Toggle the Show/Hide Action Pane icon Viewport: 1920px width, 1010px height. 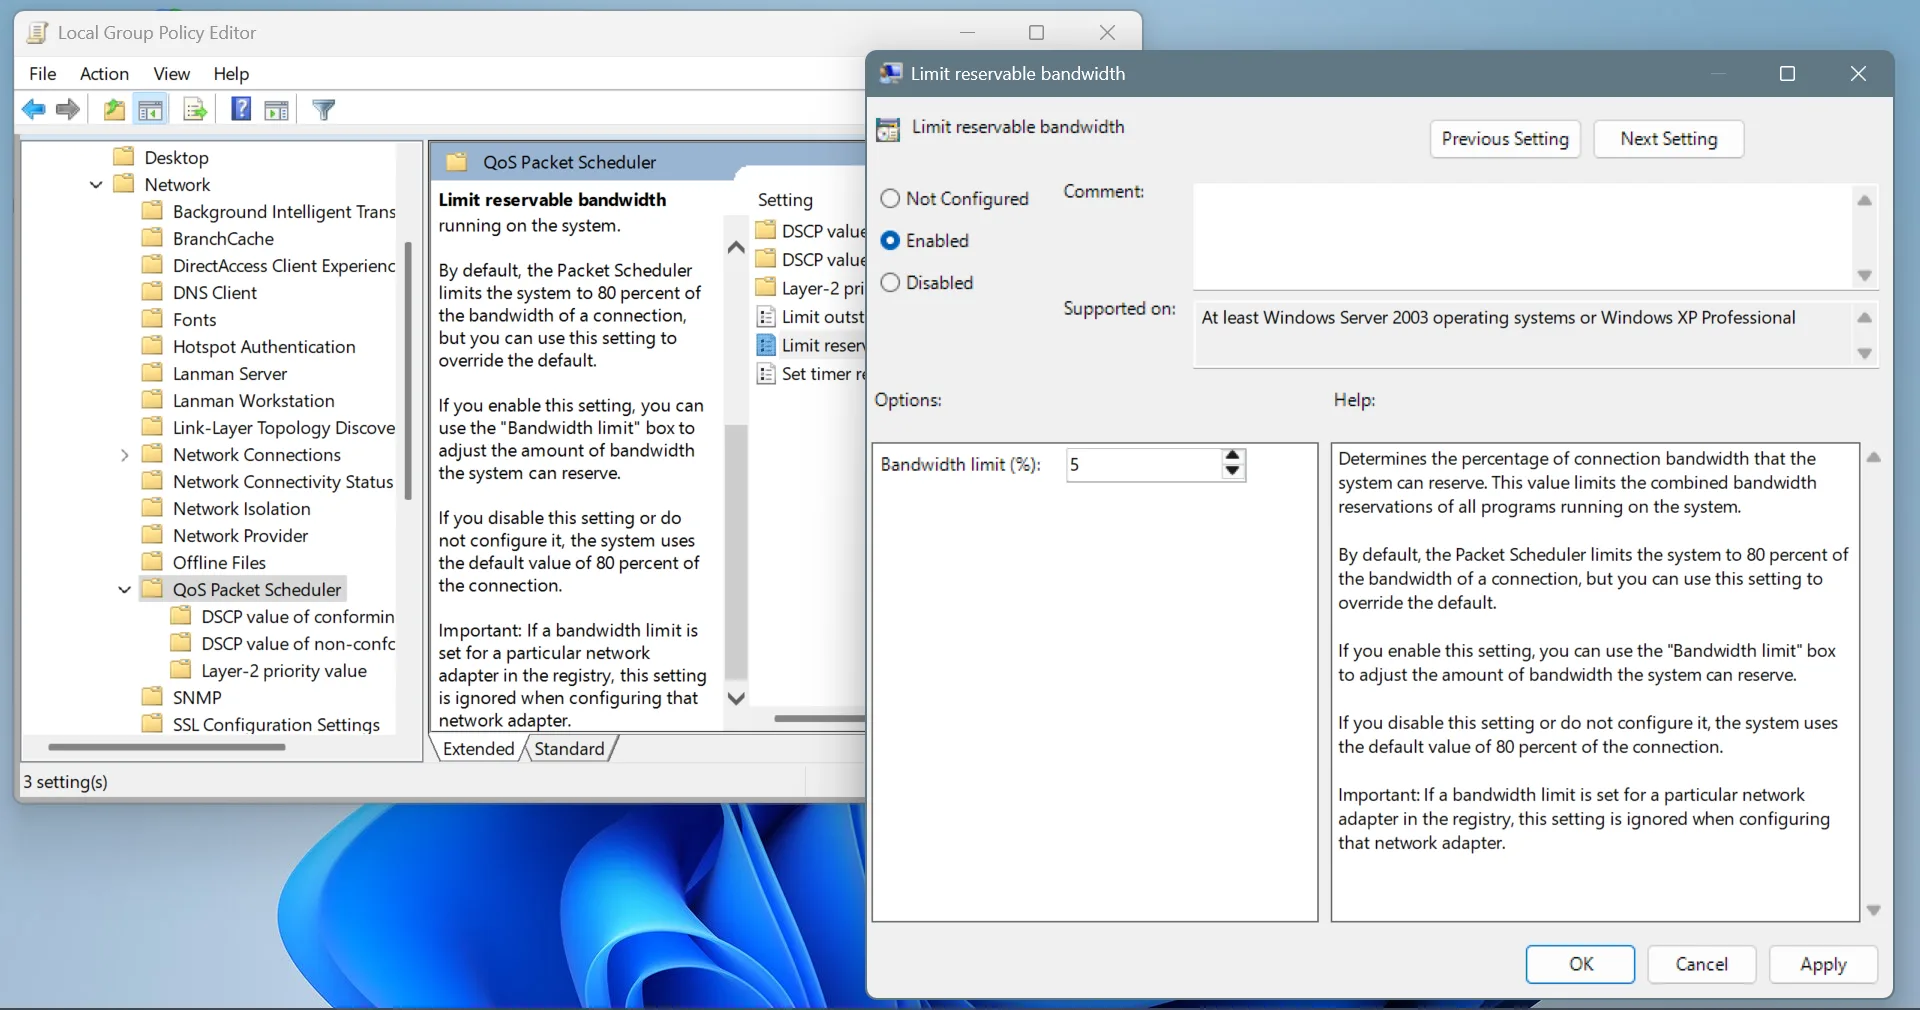coord(277,110)
